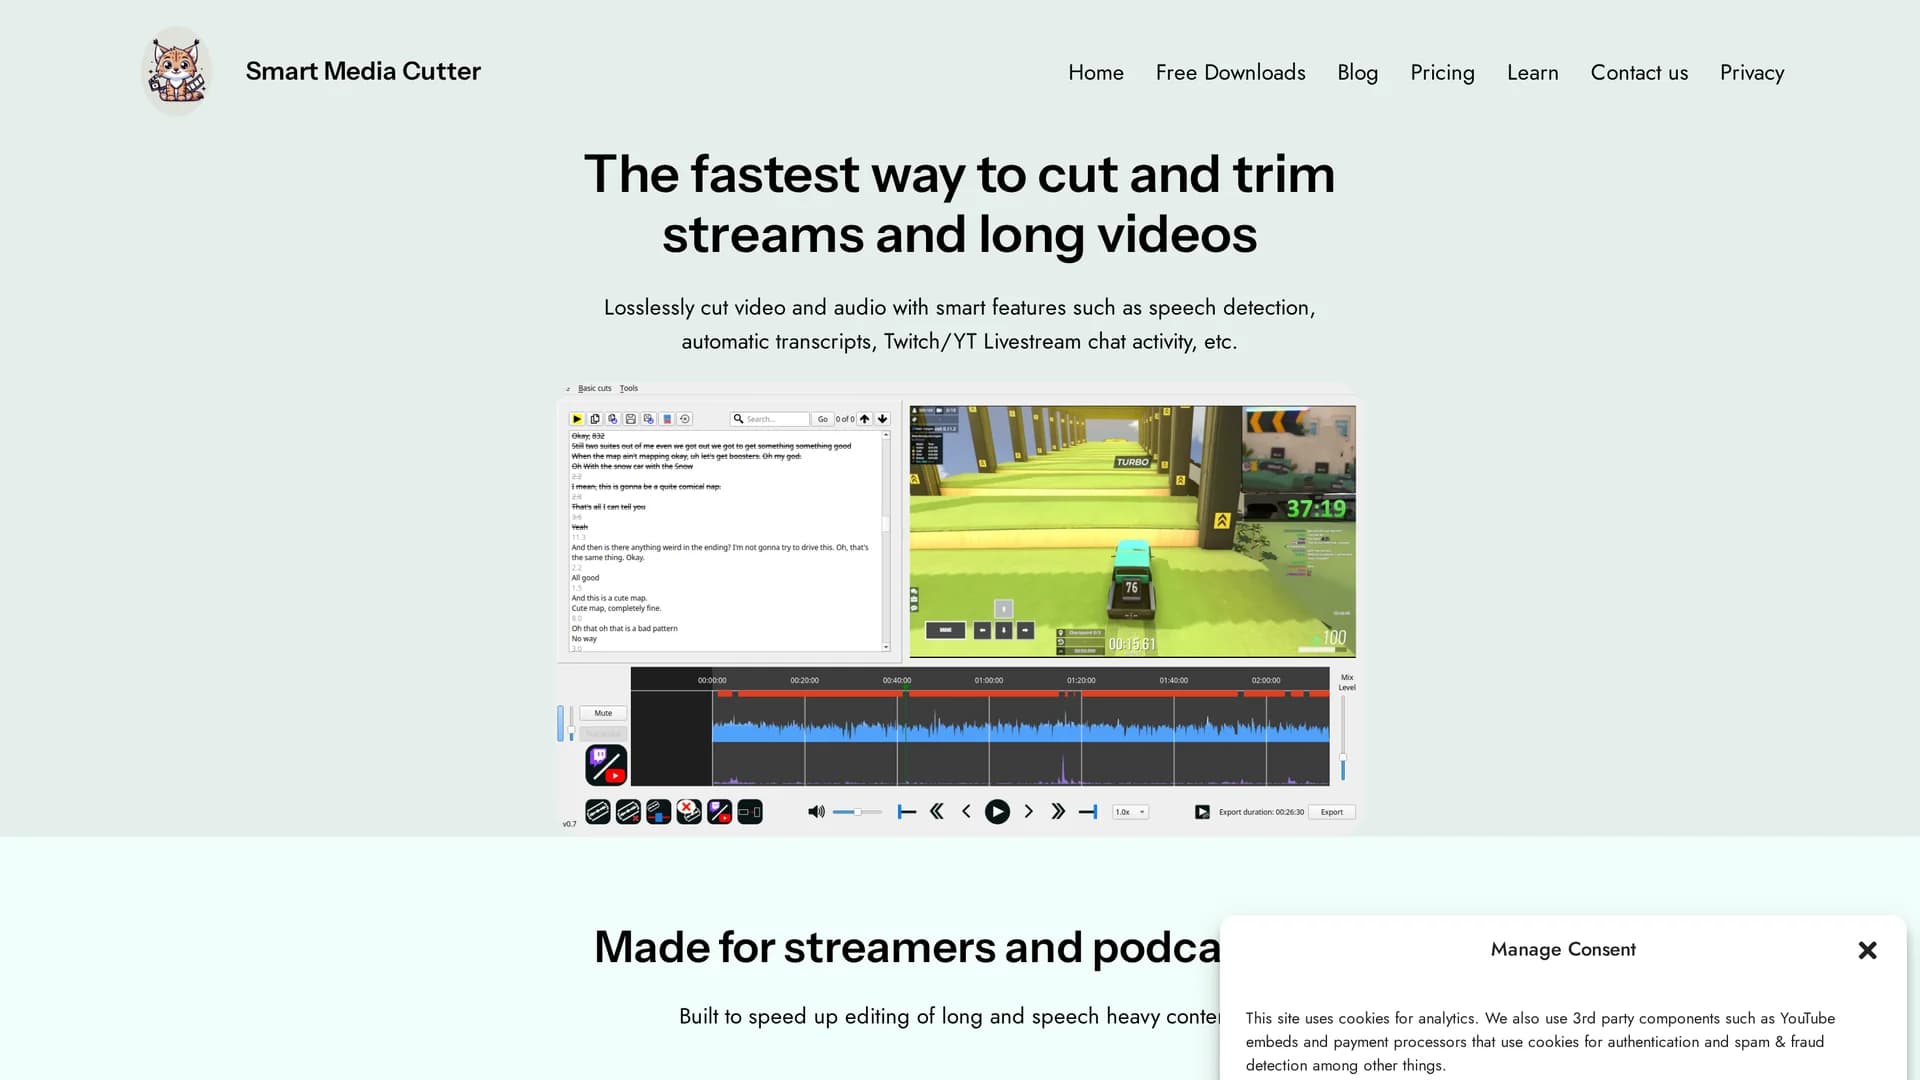Open the Smart Media Cutter site title link
The image size is (1920, 1080).
(x=363, y=71)
